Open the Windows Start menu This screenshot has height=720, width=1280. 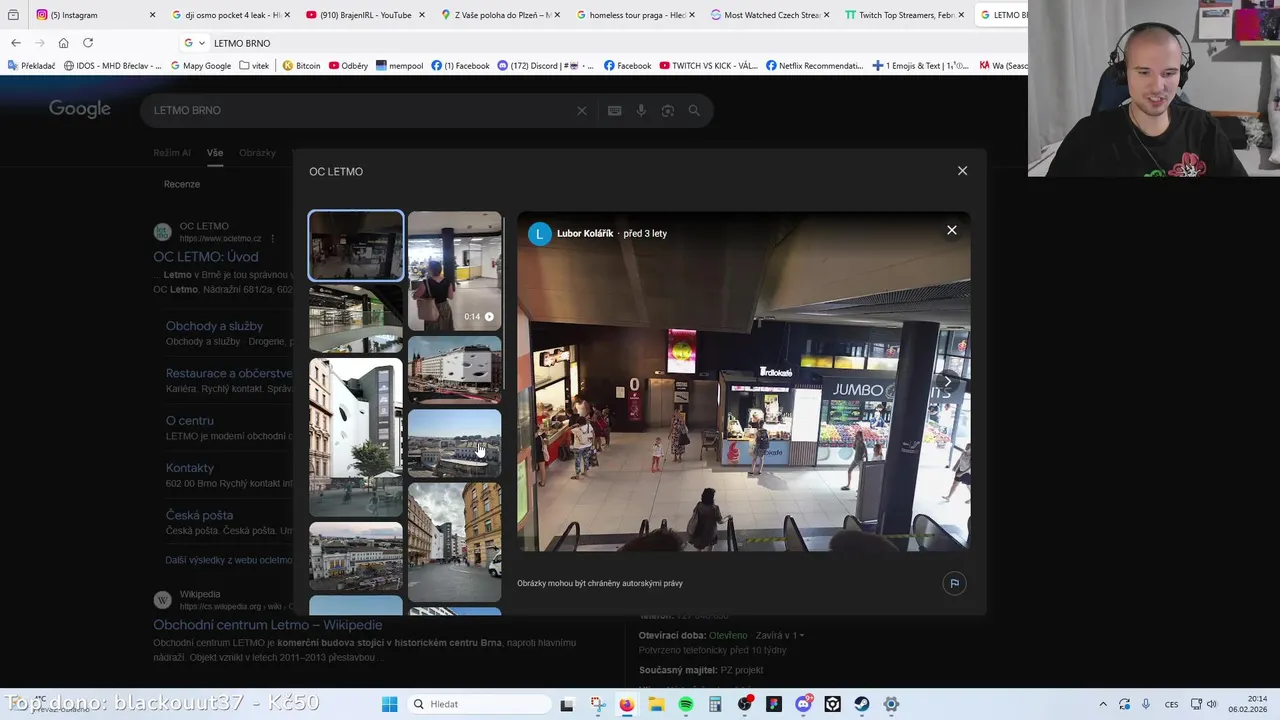pyautogui.click(x=389, y=704)
